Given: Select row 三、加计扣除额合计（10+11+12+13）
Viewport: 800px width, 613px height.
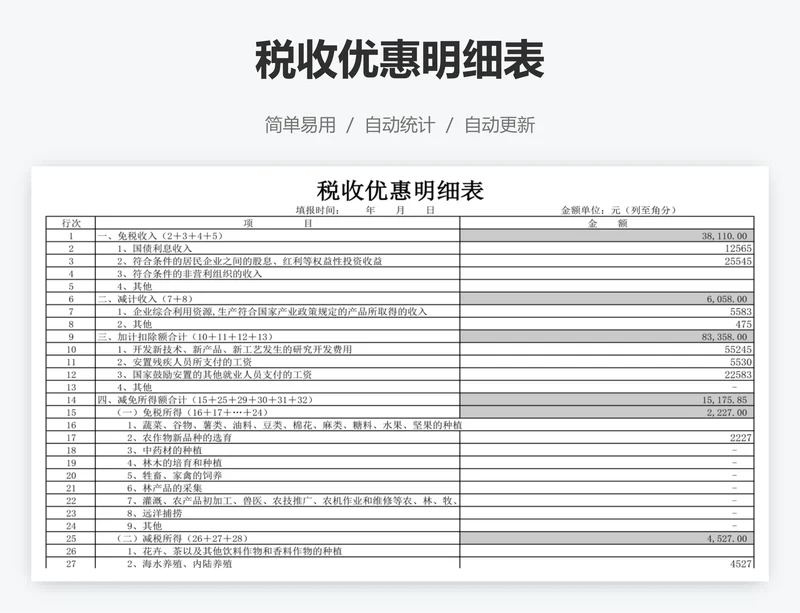Looking at the screenshot, I should coord(278,336).
